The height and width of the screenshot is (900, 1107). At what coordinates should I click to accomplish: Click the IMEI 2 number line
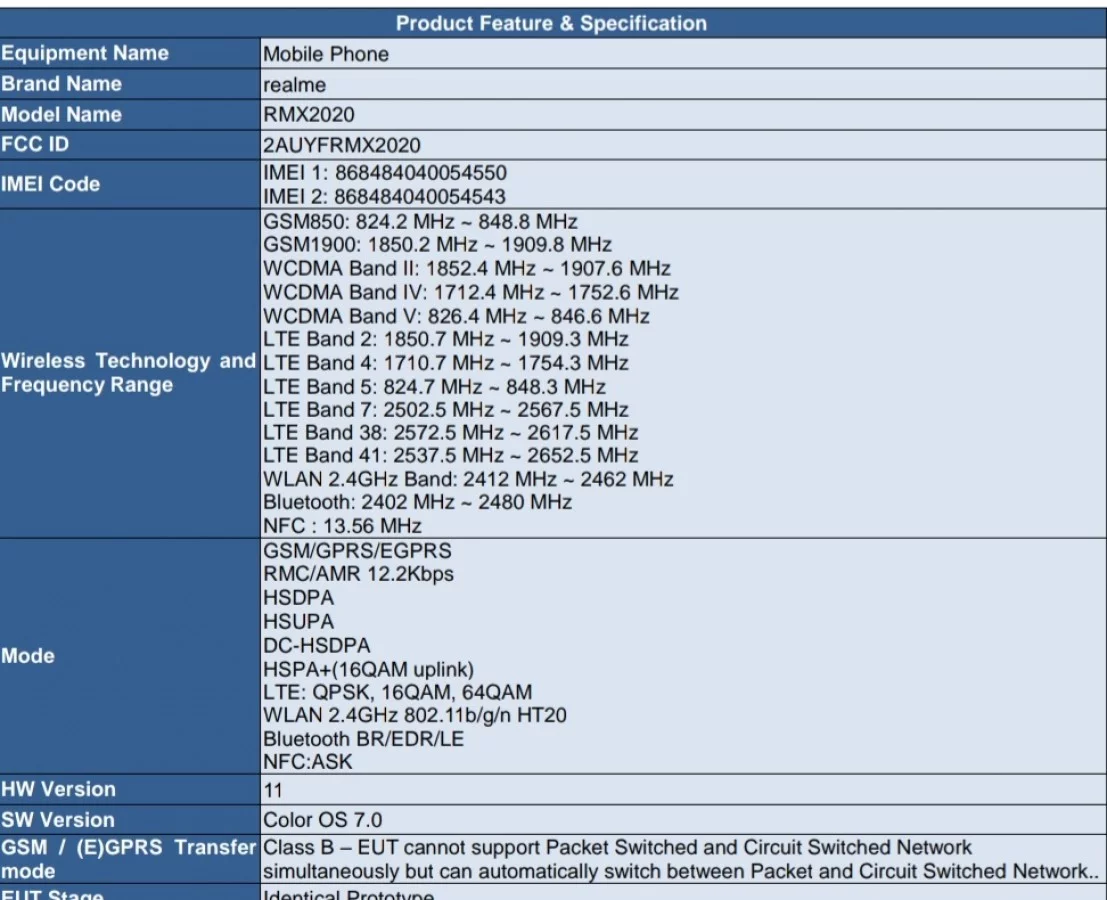click(384, 197)
